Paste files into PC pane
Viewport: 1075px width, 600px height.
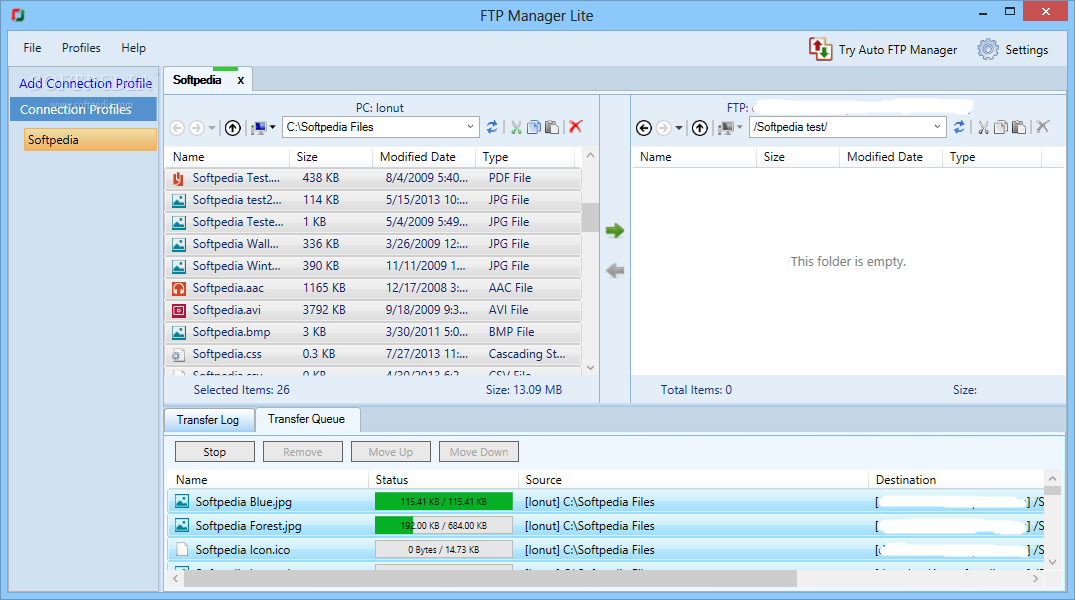tap(552, 127)
